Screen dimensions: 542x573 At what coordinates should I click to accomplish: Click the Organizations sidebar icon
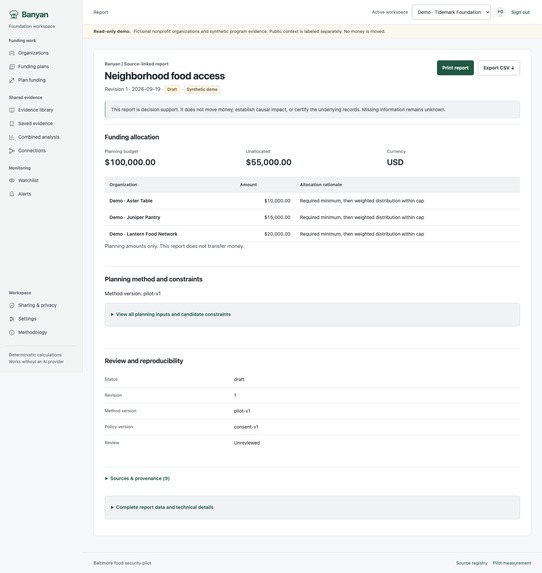pyautogui.click(x=12, y=53)
